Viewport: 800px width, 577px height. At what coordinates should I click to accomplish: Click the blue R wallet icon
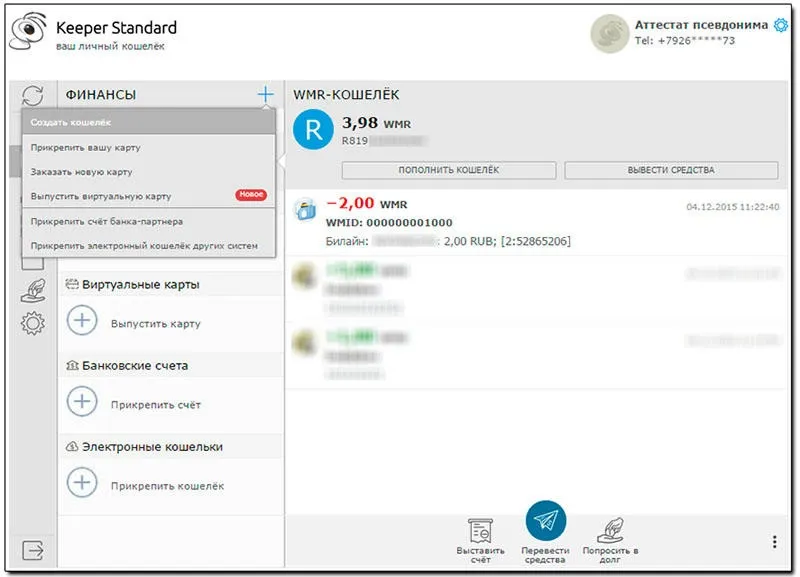coord(315,131)
